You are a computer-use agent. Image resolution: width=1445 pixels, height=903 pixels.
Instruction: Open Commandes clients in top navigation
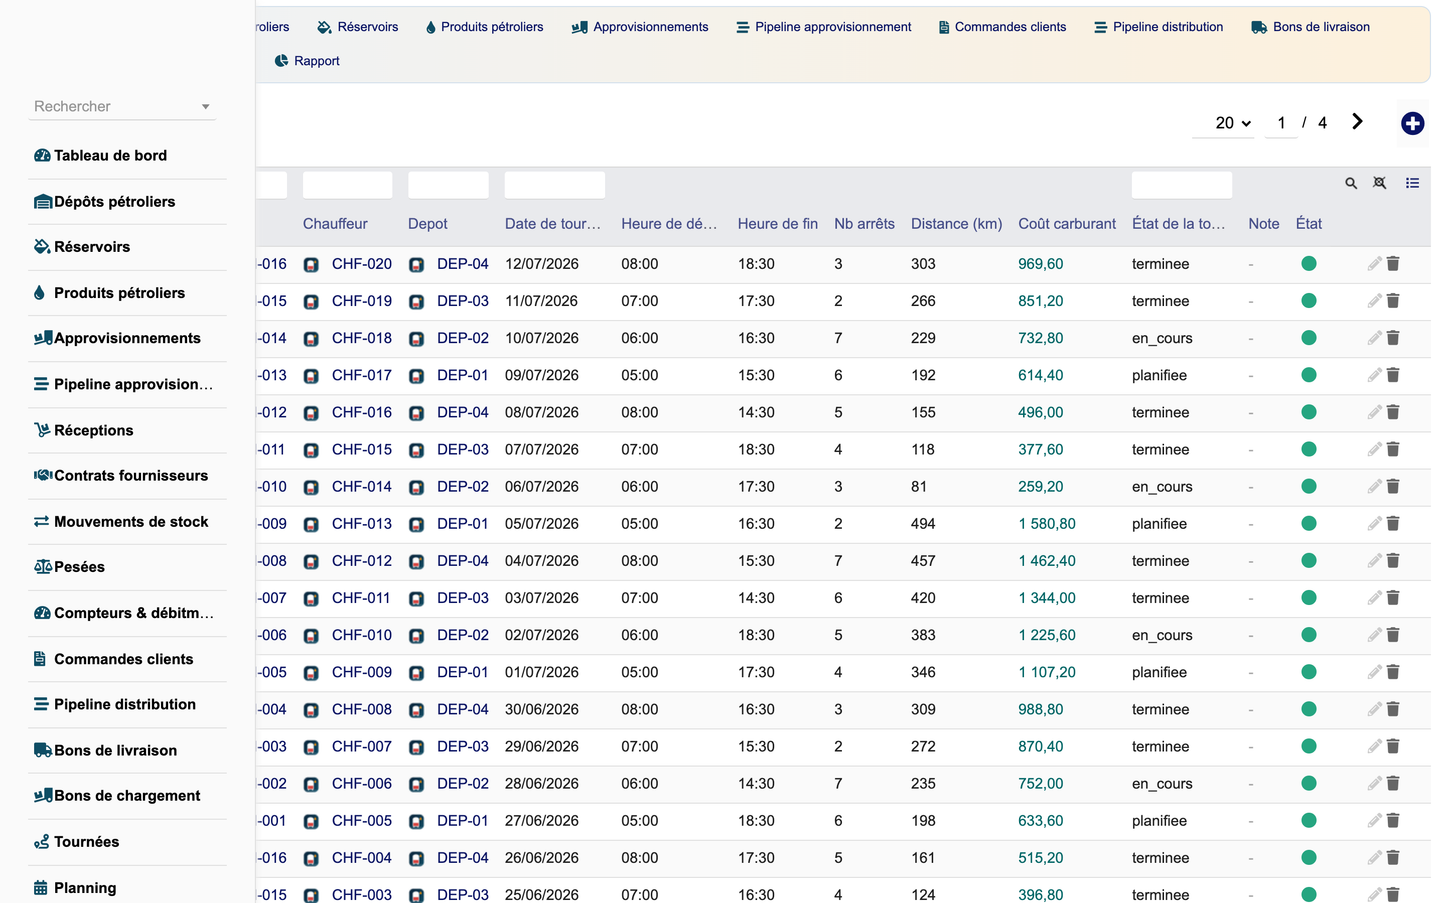[x=1002, y=27]
